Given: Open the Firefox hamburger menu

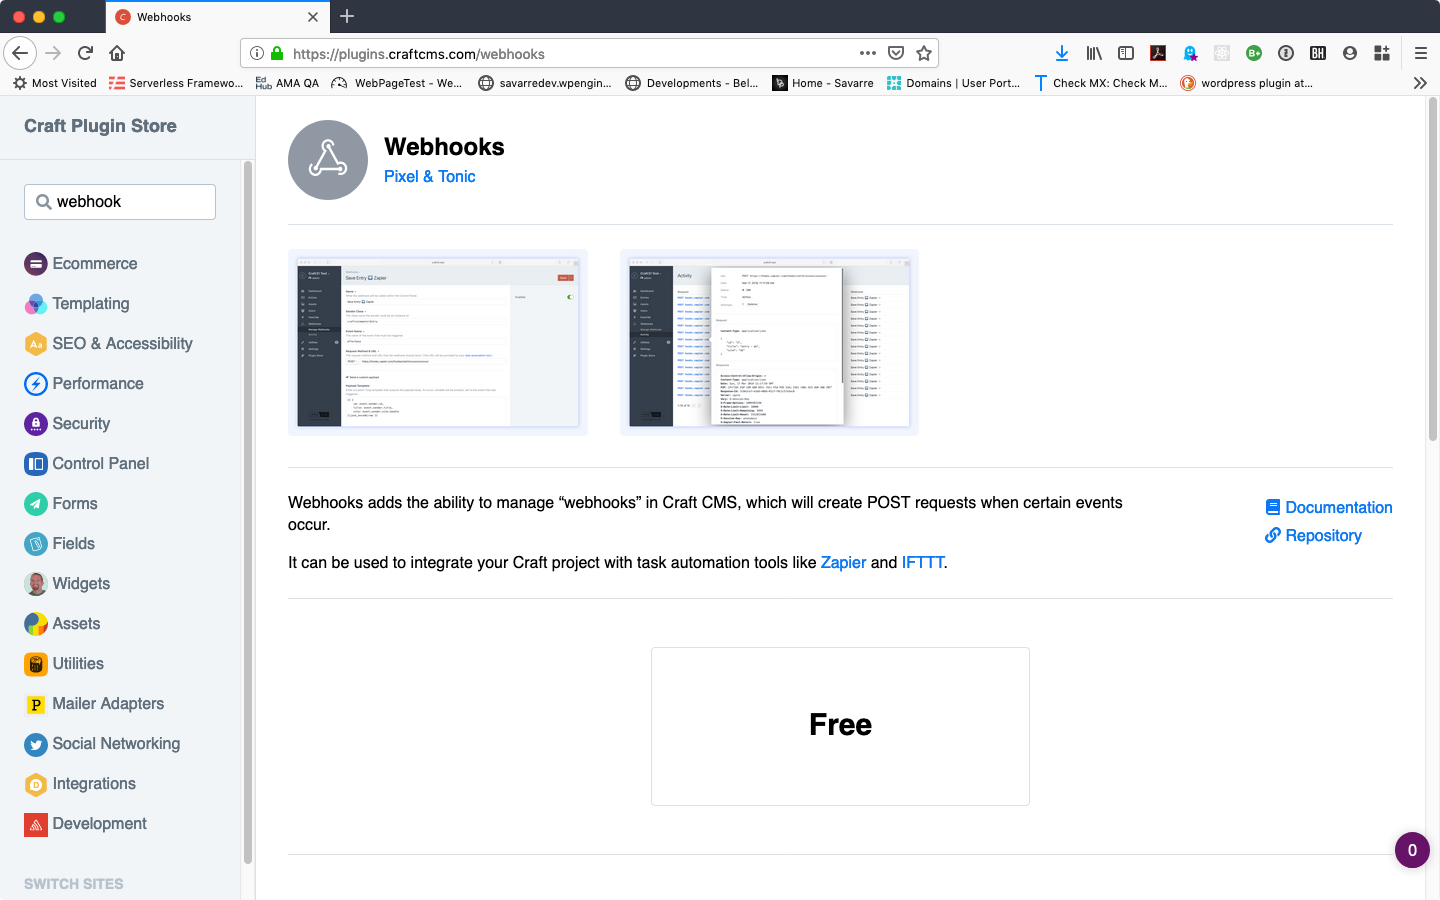Looking at the screenshot, I should tap(1420, 53).
